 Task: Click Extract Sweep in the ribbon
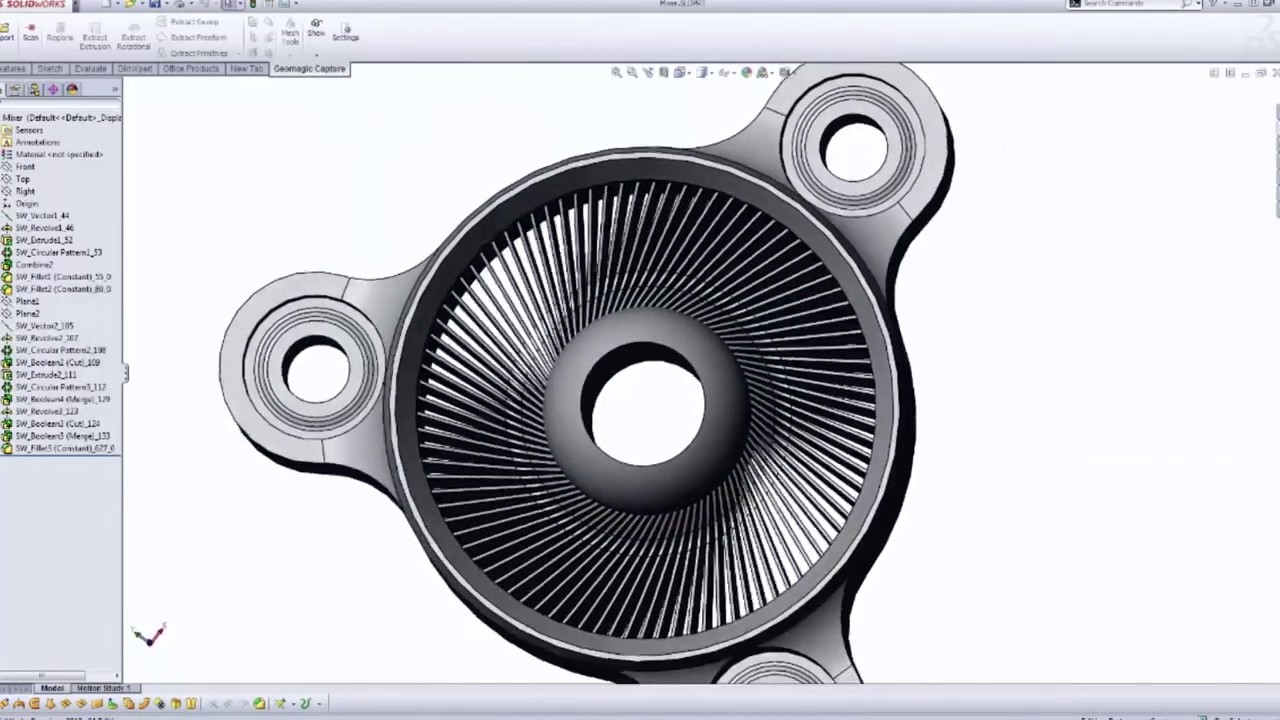188,22
